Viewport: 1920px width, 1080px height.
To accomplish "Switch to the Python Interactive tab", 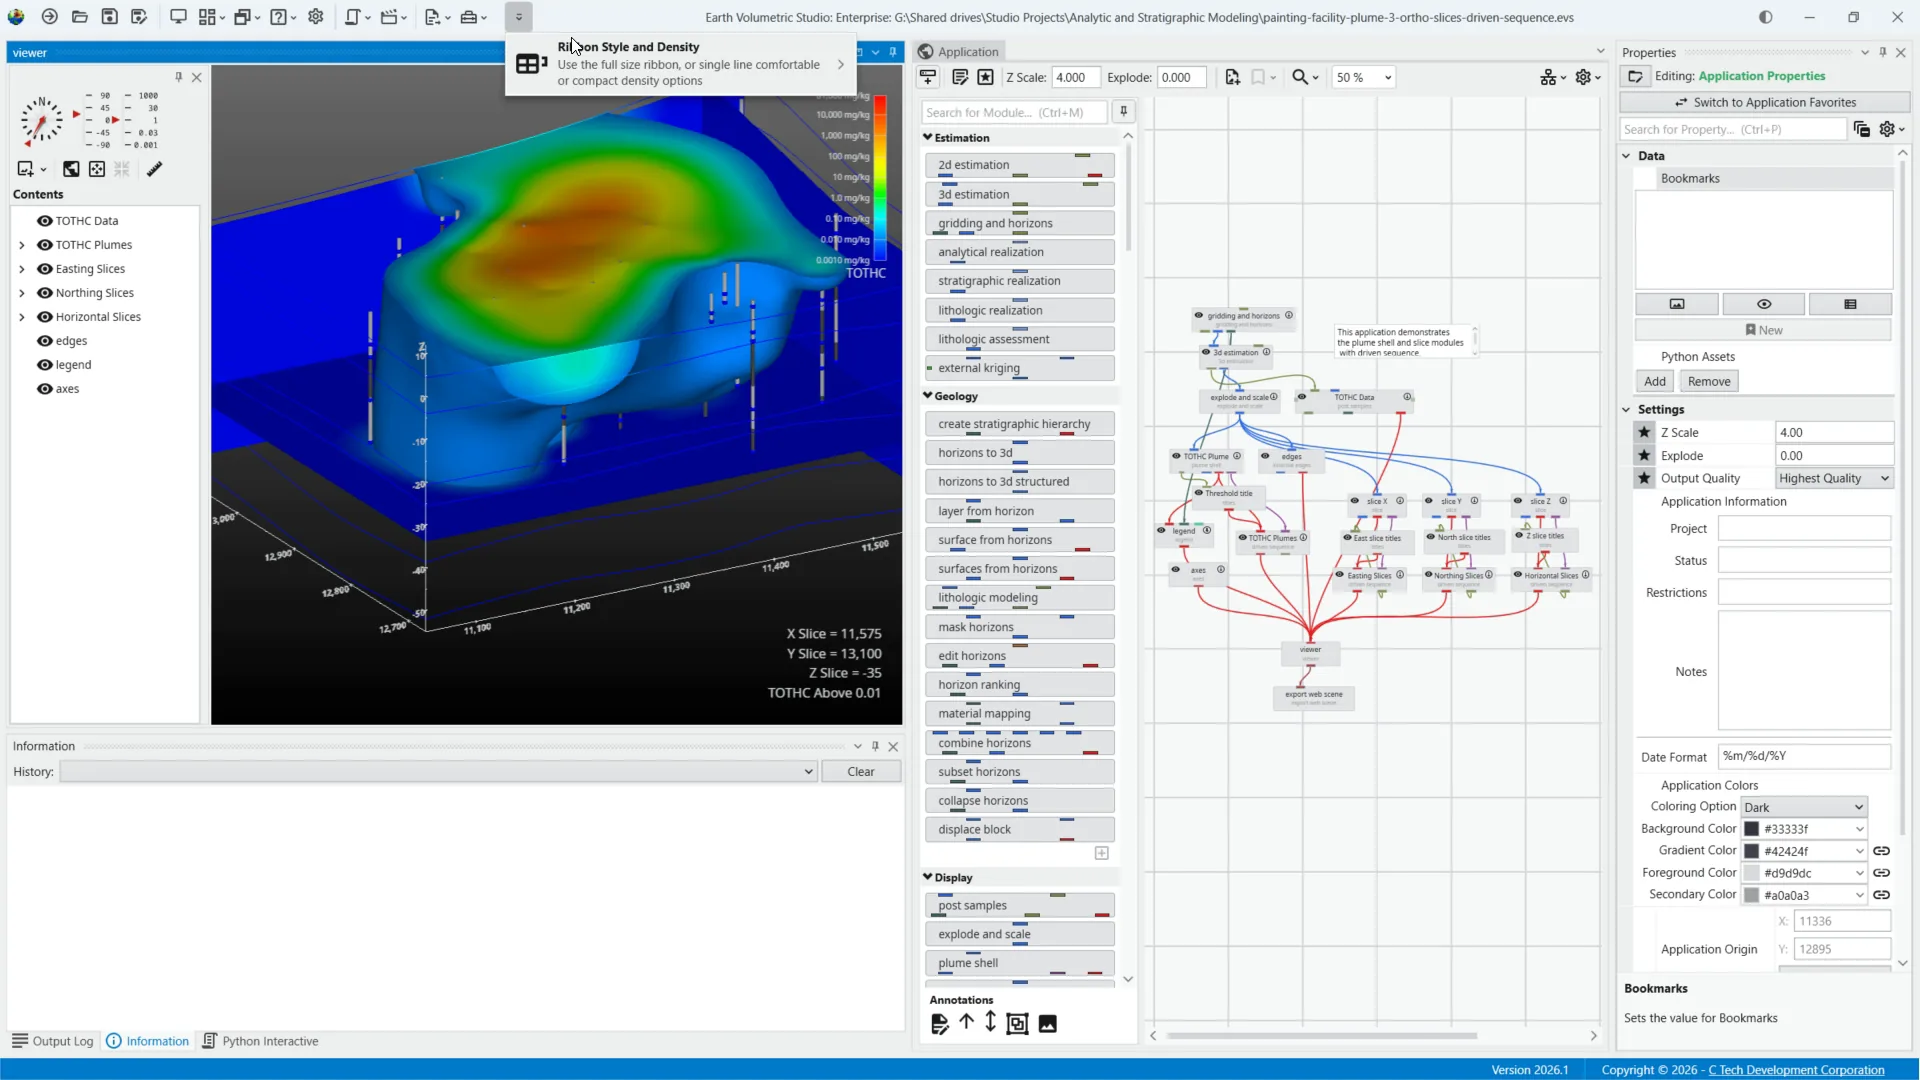I will (x=260, y=1041).
